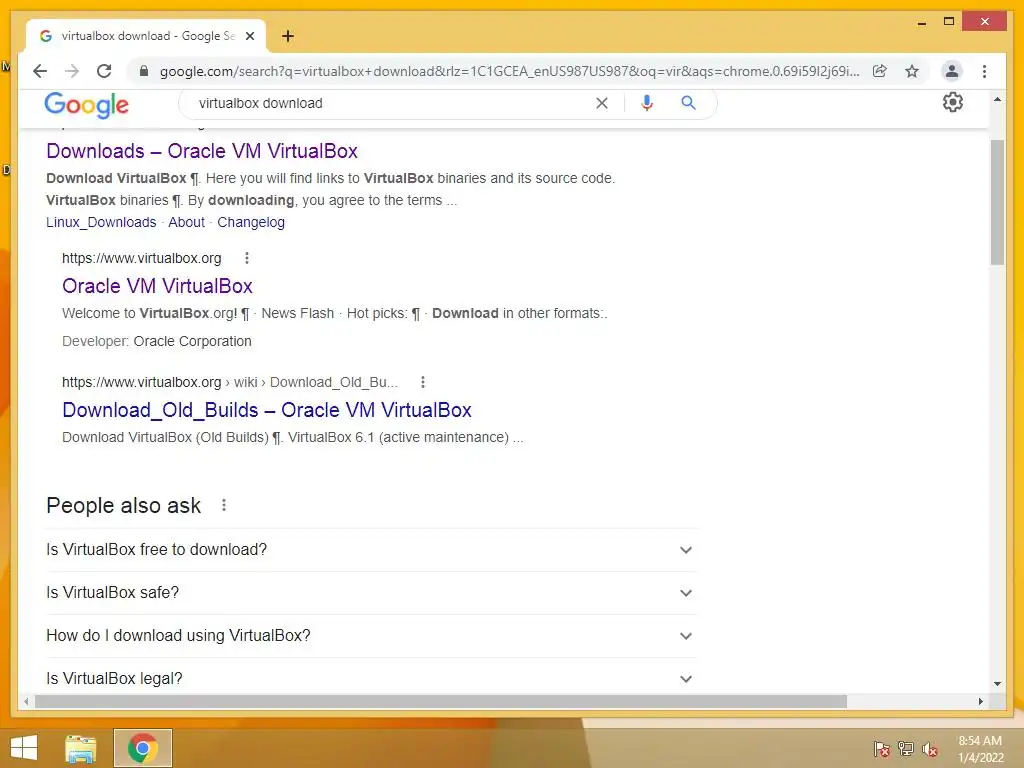This screenshot has width=1024, height=768.
Task: Click inside the Google search input field
Action: click(392, 103)
